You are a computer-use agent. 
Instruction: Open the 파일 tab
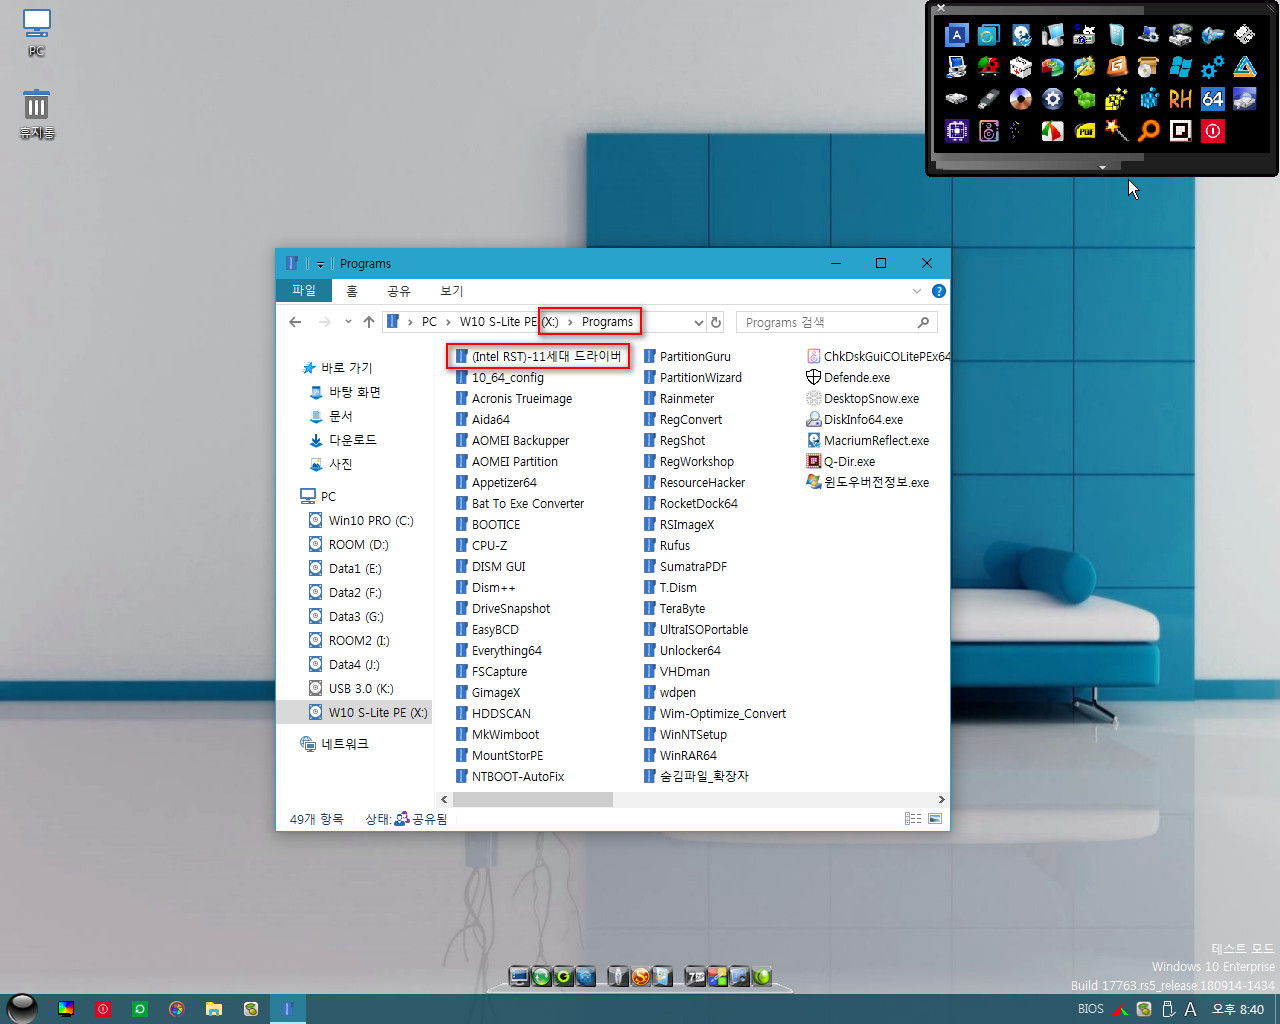pos(304,291)
